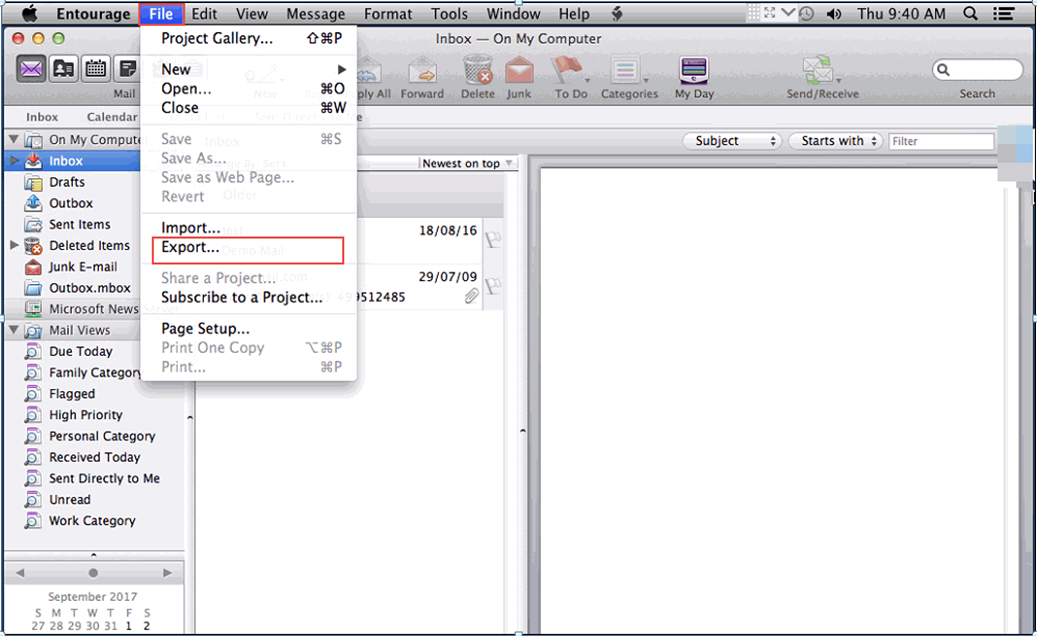Open the Due Today mail view

pyautogui.click(x=81, y=351)
